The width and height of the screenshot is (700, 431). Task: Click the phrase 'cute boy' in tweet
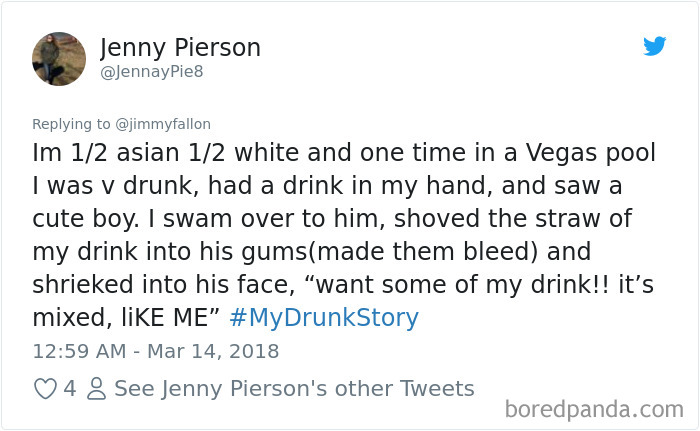pos(85,219)
